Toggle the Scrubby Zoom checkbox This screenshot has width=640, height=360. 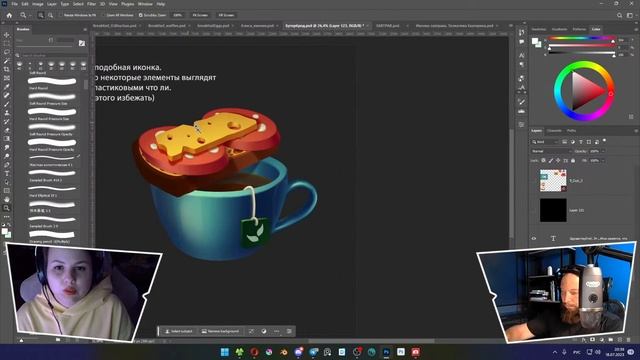point(141,15)
